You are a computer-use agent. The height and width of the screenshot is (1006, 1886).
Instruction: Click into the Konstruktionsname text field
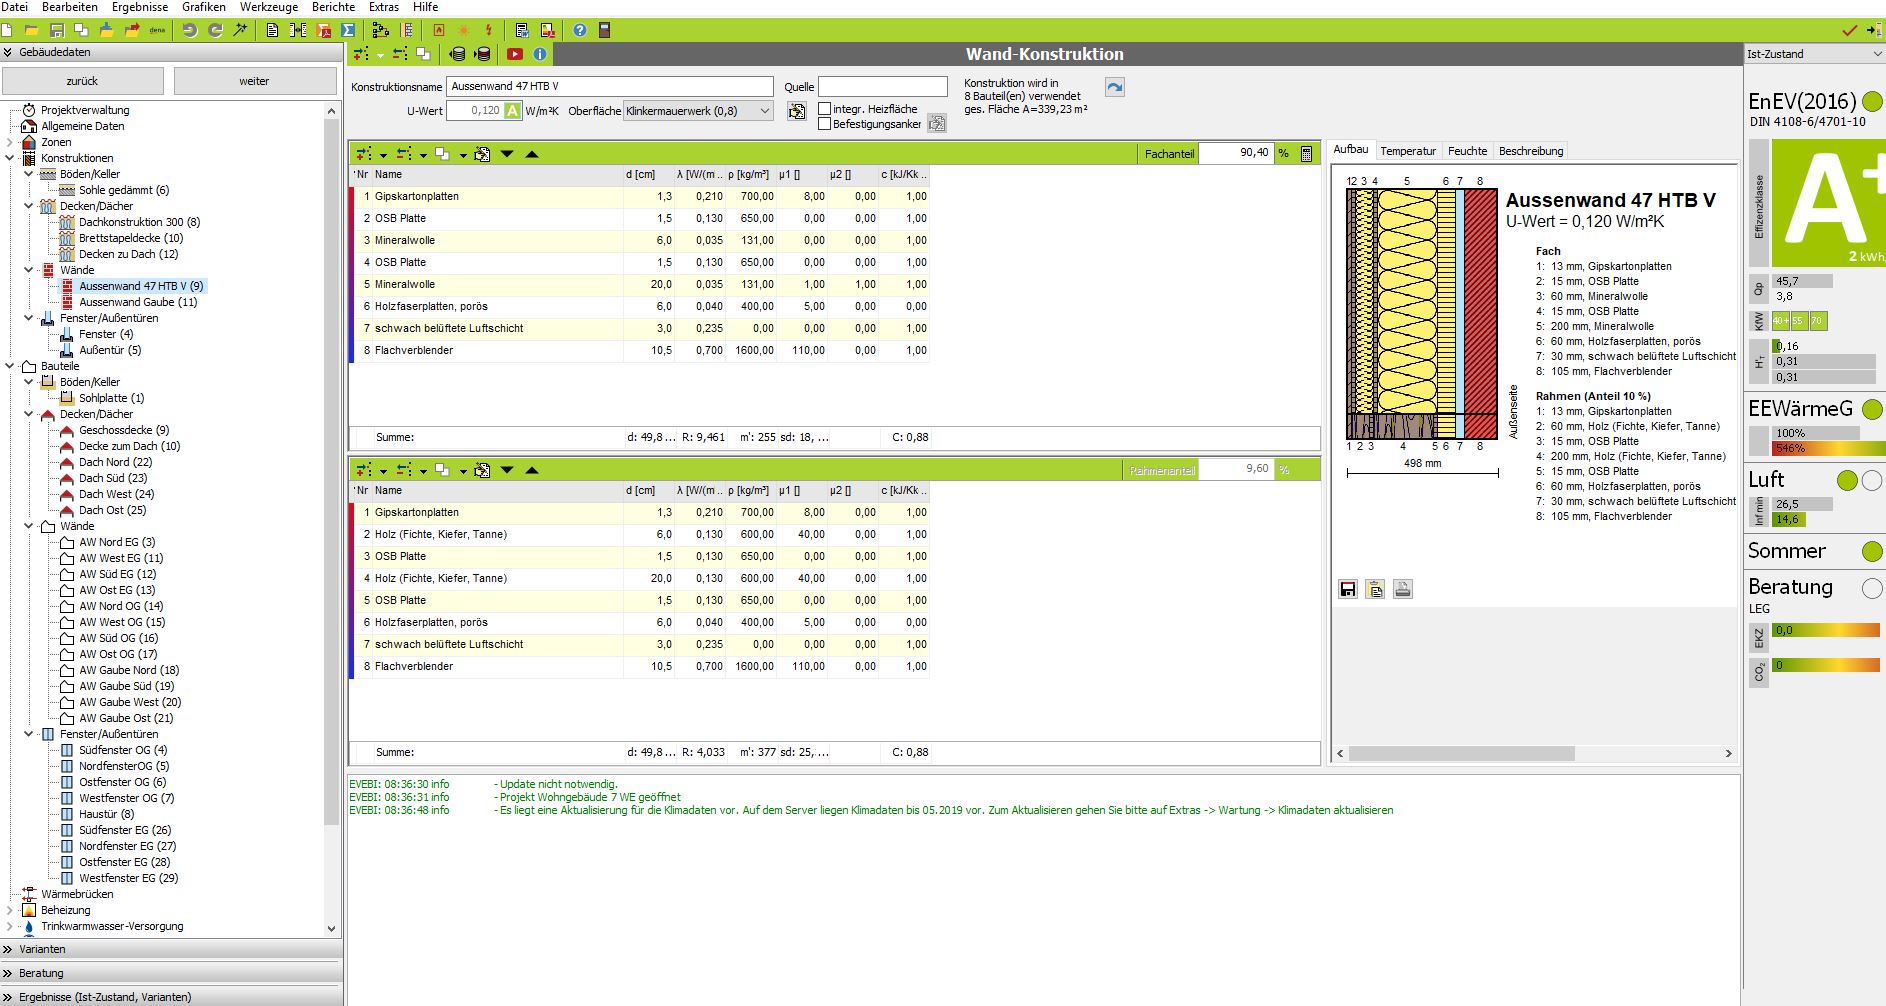coord(609,87)
